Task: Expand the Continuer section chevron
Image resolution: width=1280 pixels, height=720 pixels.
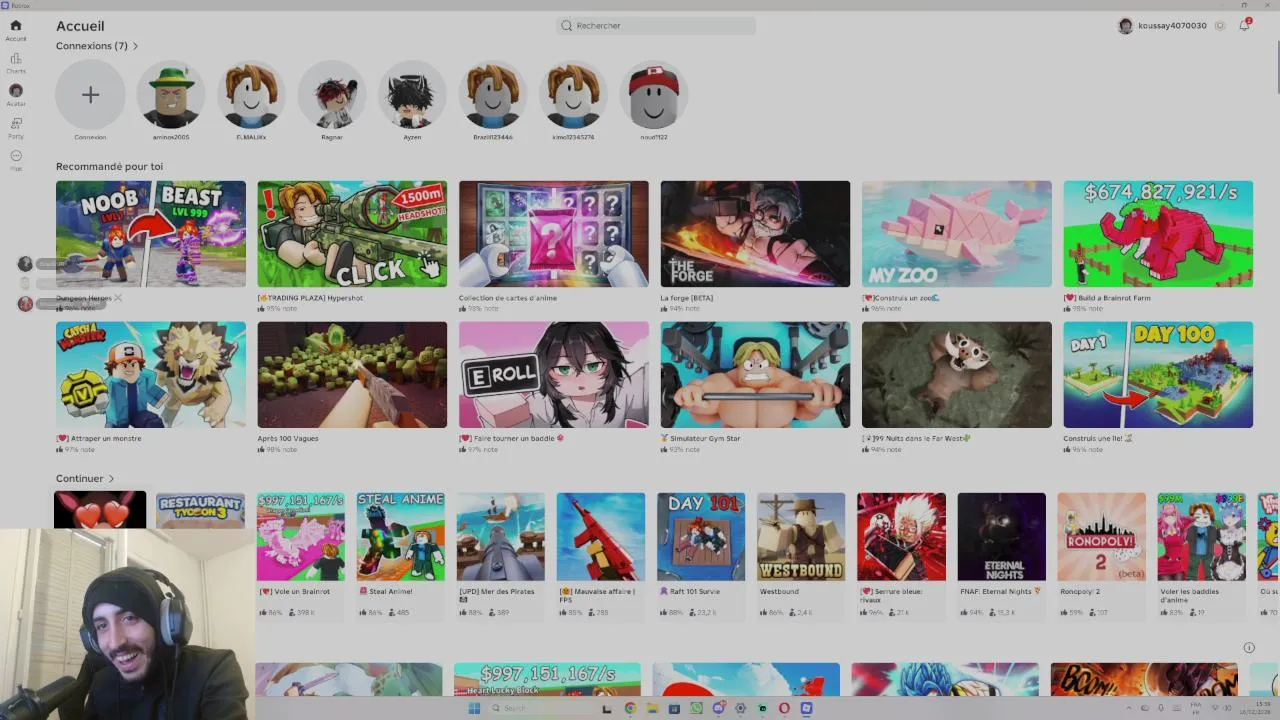Action: point(111,479)
